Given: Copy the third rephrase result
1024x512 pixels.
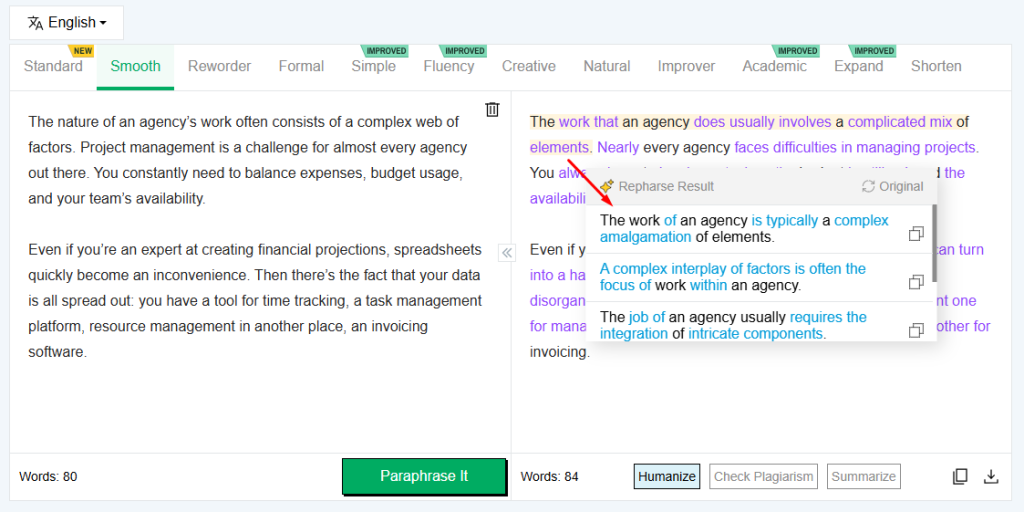Looking at the screenshot, I should point(915,330).
